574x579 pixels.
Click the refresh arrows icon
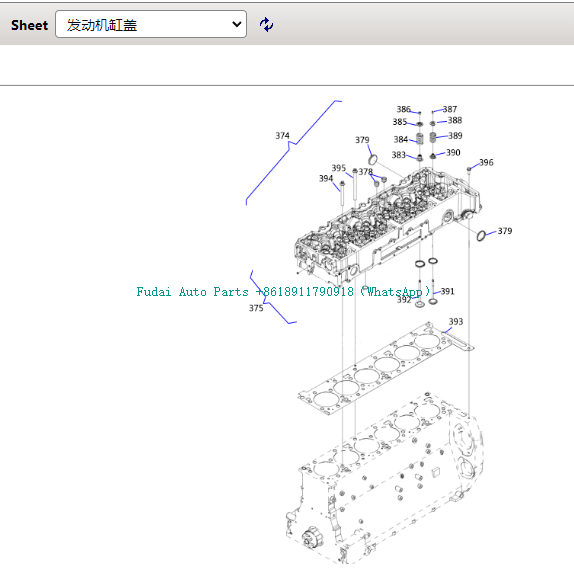(x=266, y=25)
